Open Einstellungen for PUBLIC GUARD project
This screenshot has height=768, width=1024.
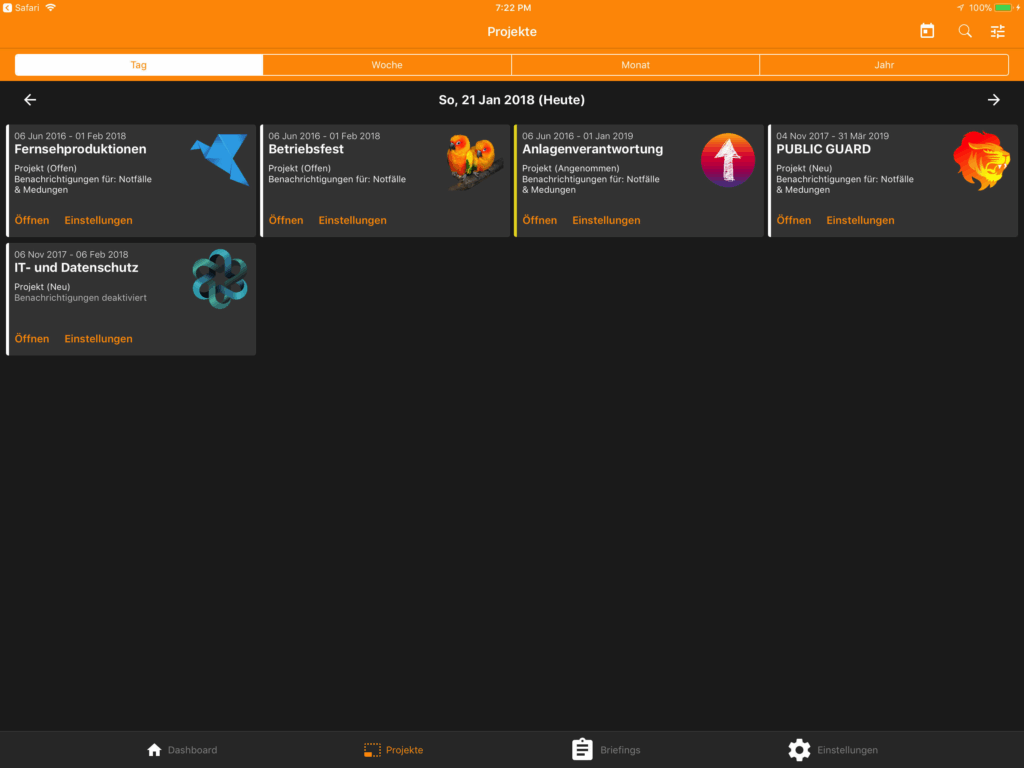tap(860, 220)
